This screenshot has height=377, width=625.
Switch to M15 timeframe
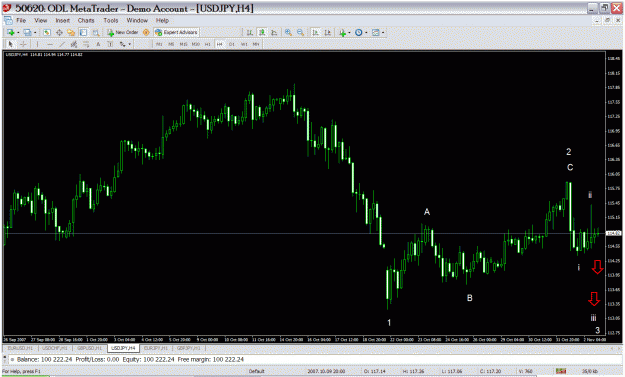pos(183,44)
